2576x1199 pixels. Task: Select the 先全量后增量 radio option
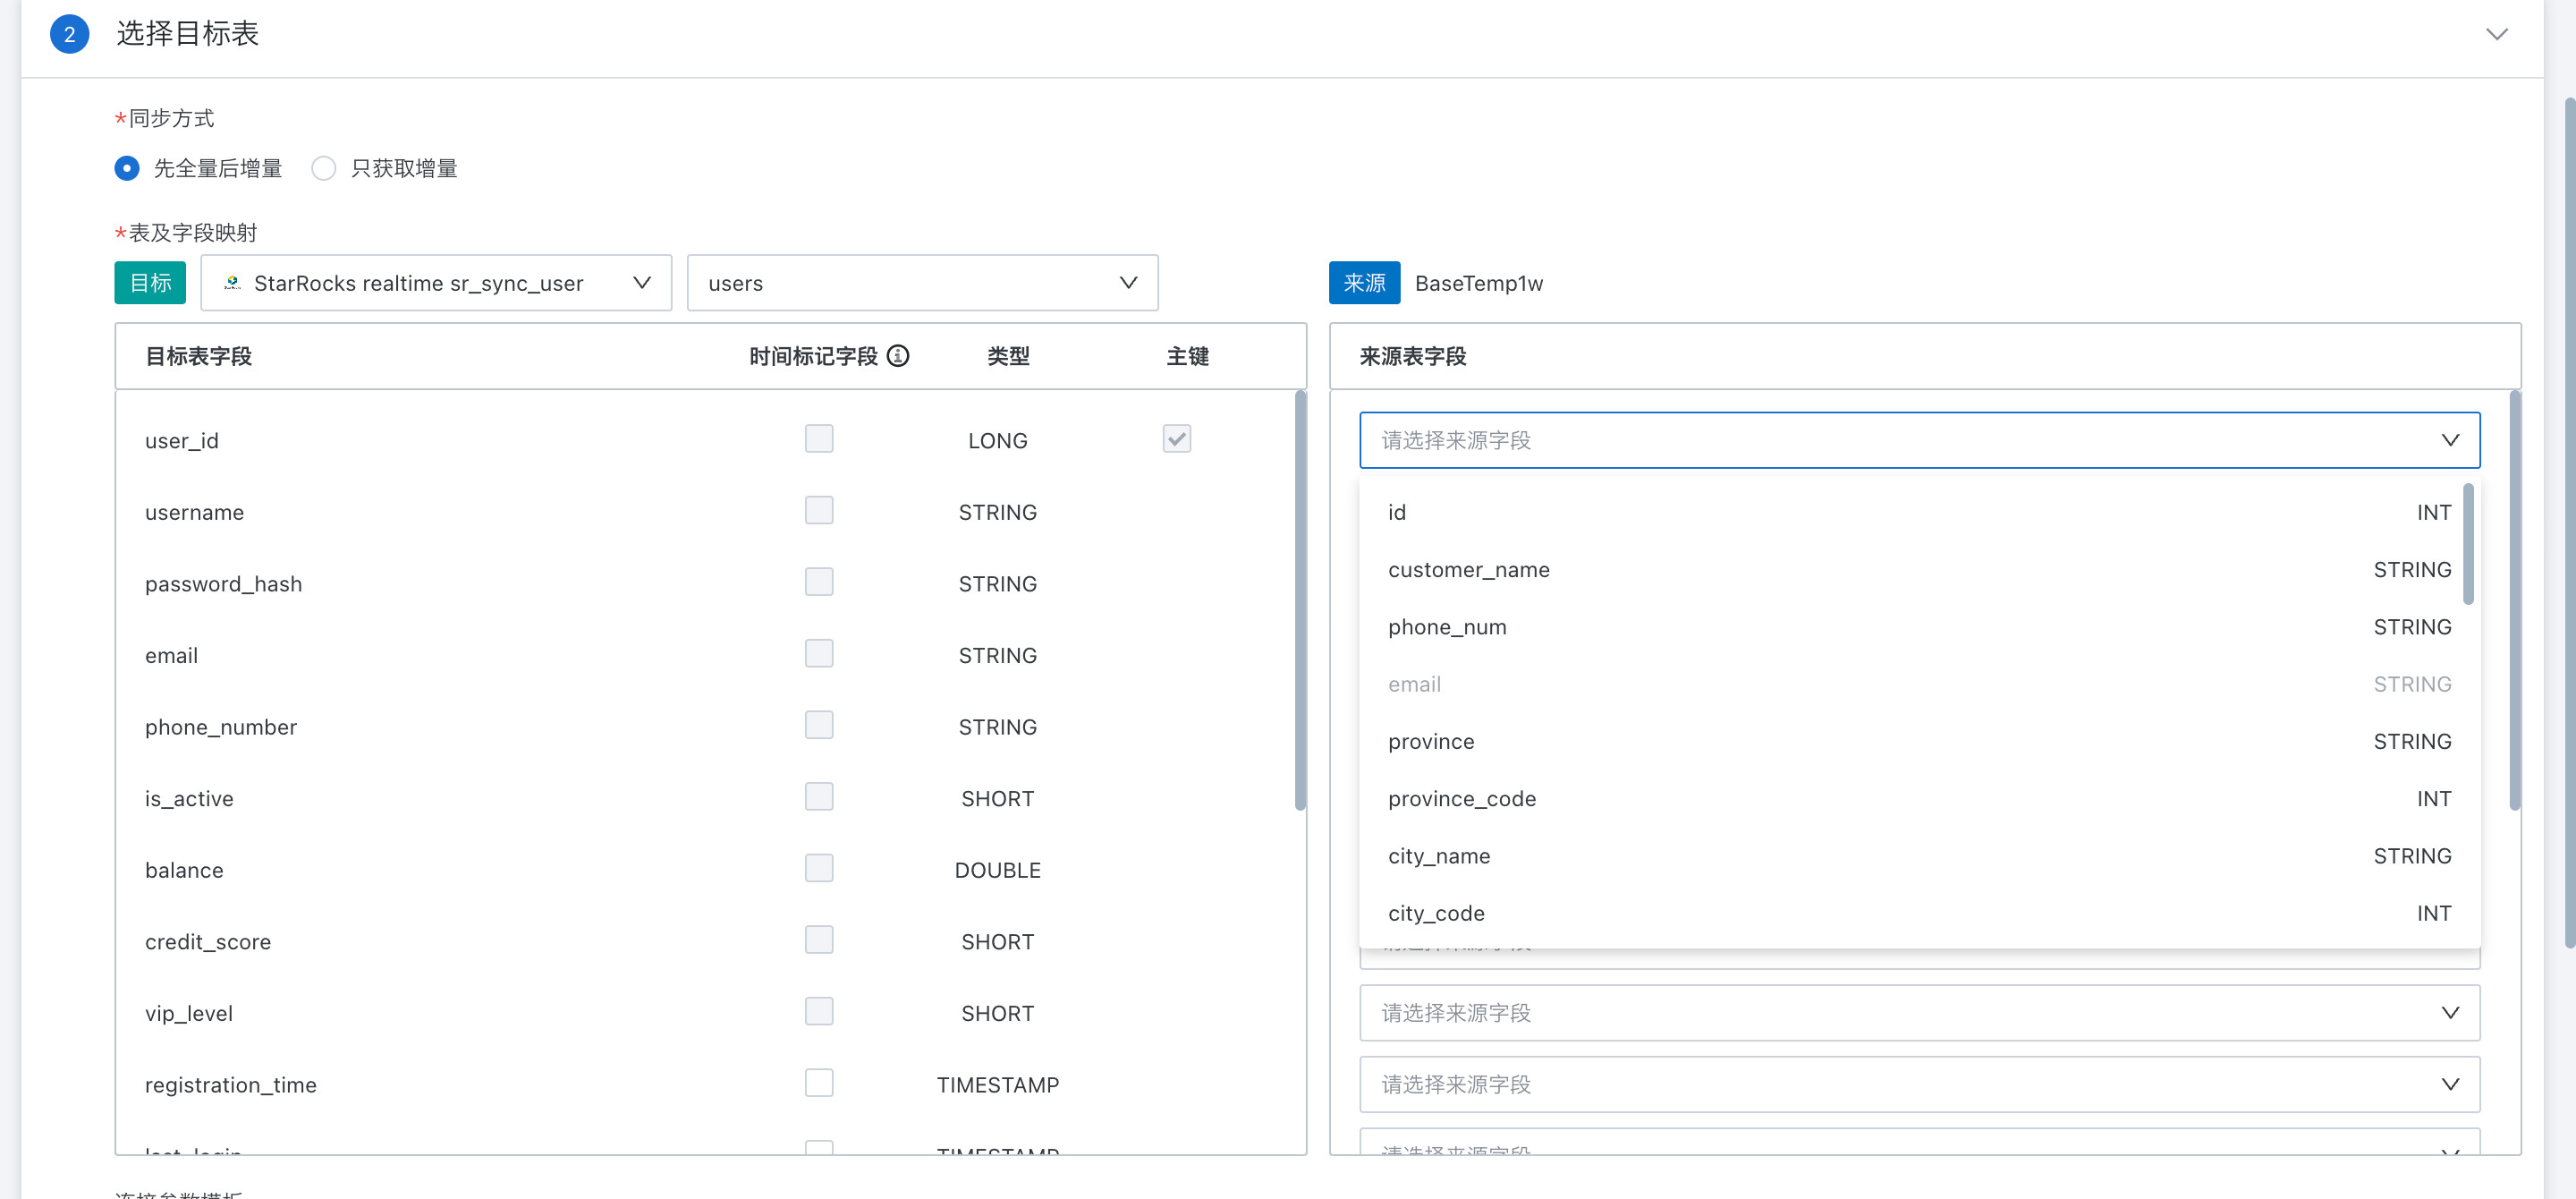(127, 168)
